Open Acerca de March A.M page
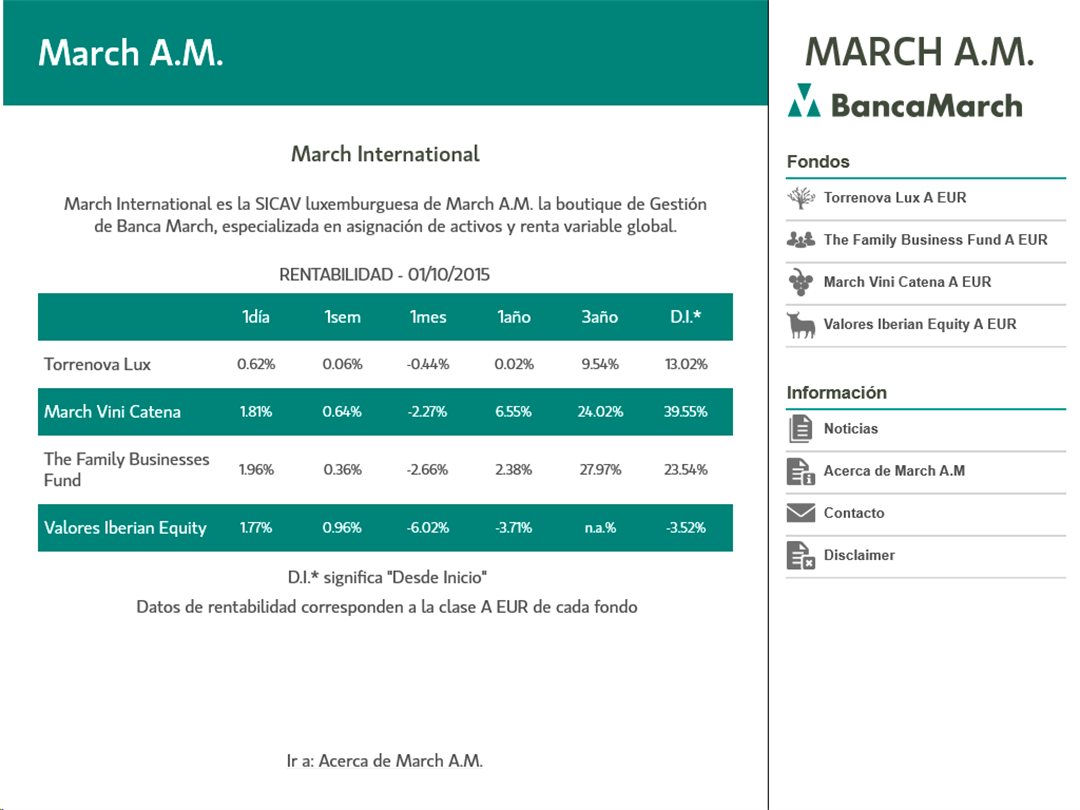Screen dimensions: 1080x810 click(926, 471)
